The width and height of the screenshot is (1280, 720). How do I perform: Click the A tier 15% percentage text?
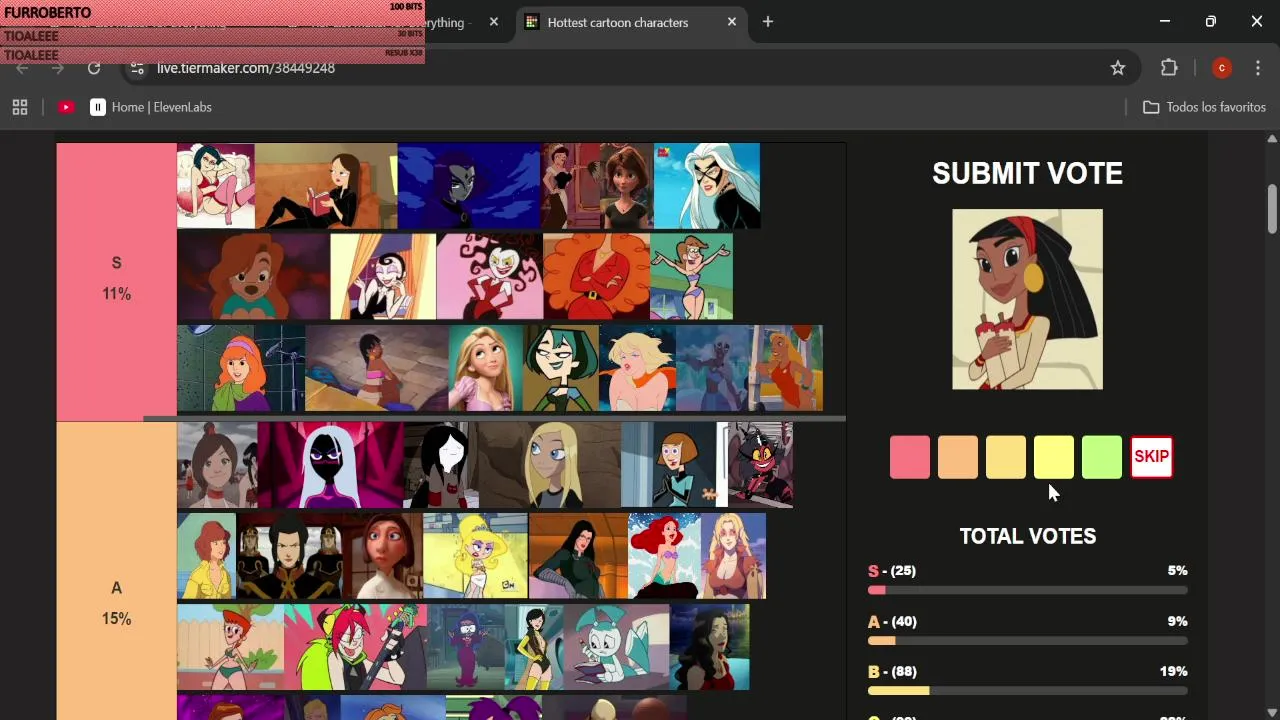pyautogui.click(x=116, y=619)
